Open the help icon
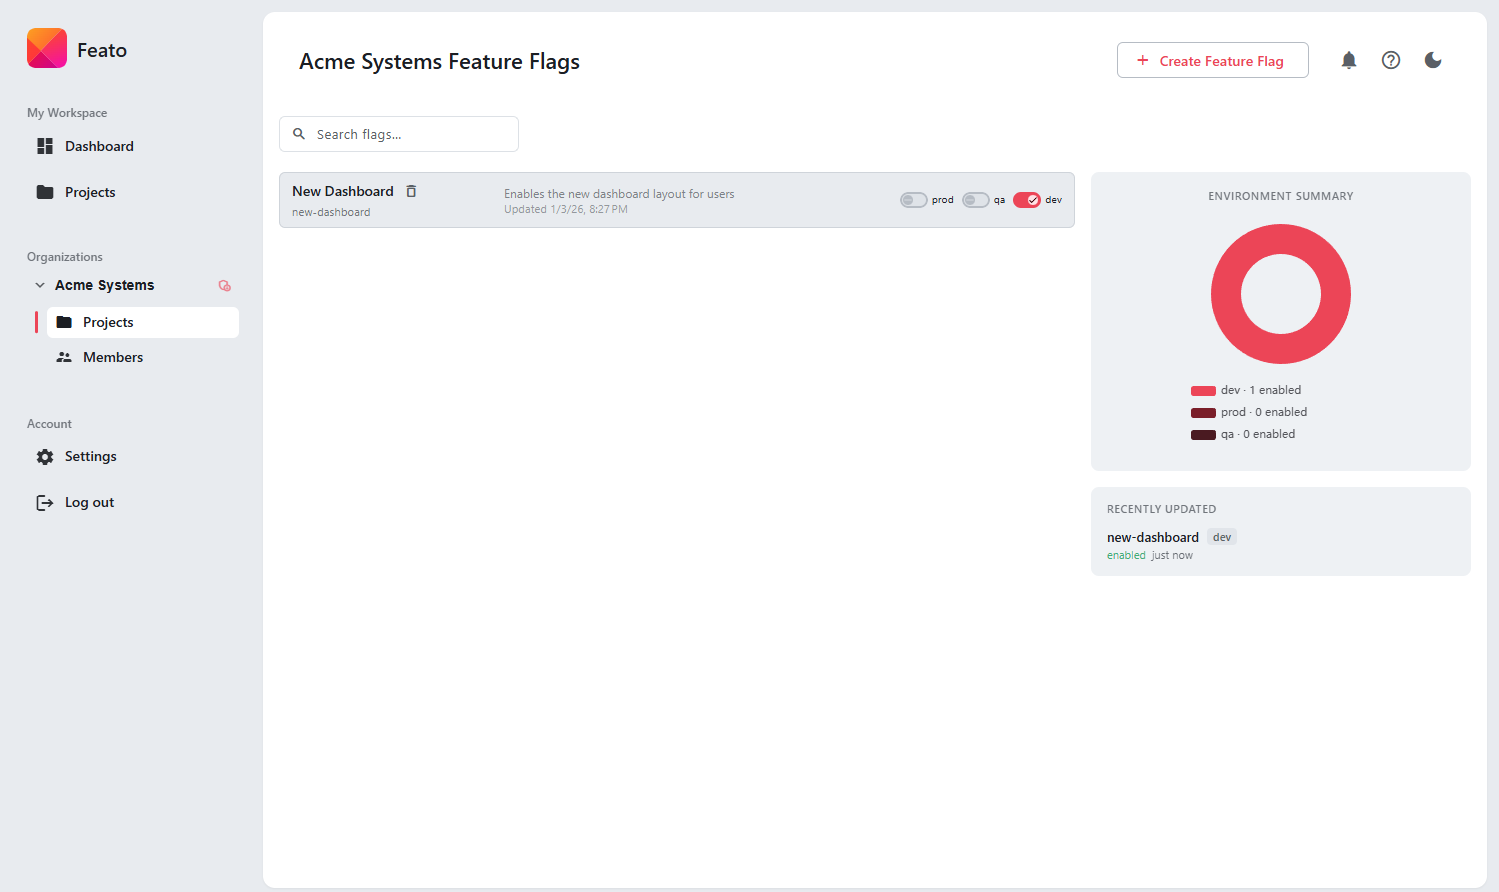 coord(1390,60)
